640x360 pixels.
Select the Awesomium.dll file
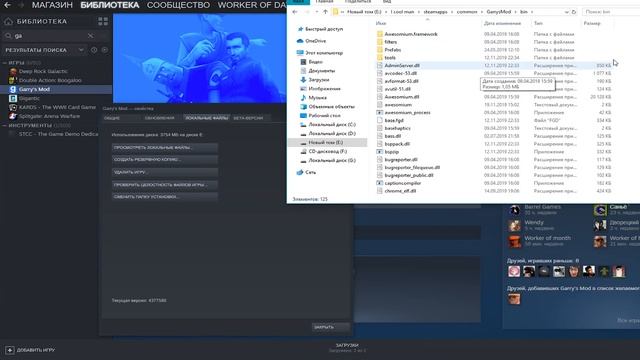402,97
